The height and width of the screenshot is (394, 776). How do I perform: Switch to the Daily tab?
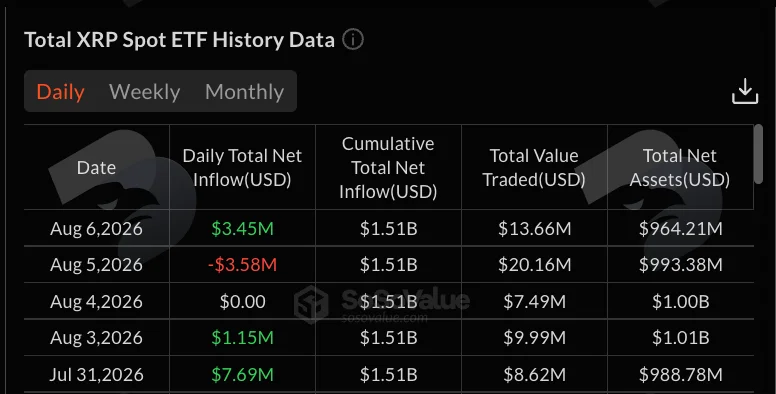click(x=60, y=92)
